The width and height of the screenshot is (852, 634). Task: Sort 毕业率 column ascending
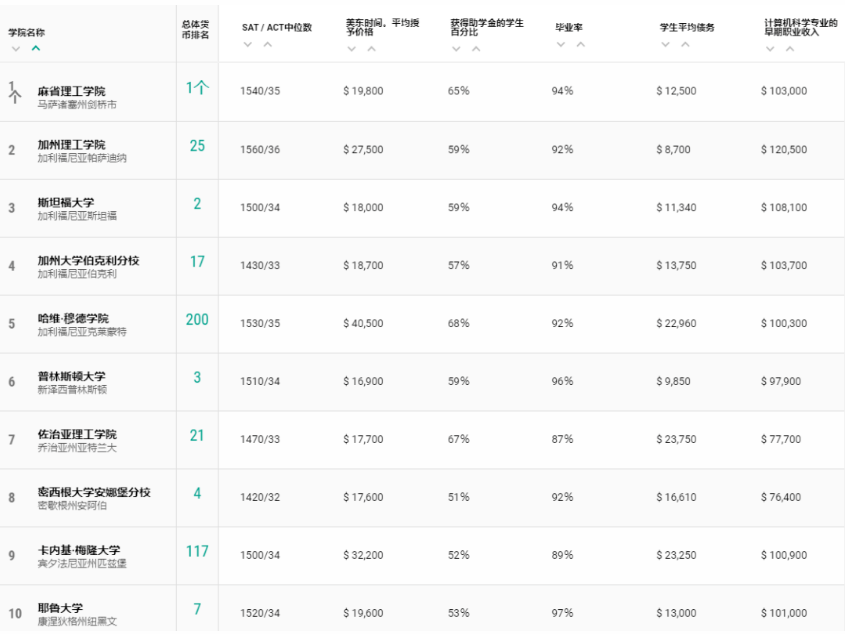(x=579, y=44)
